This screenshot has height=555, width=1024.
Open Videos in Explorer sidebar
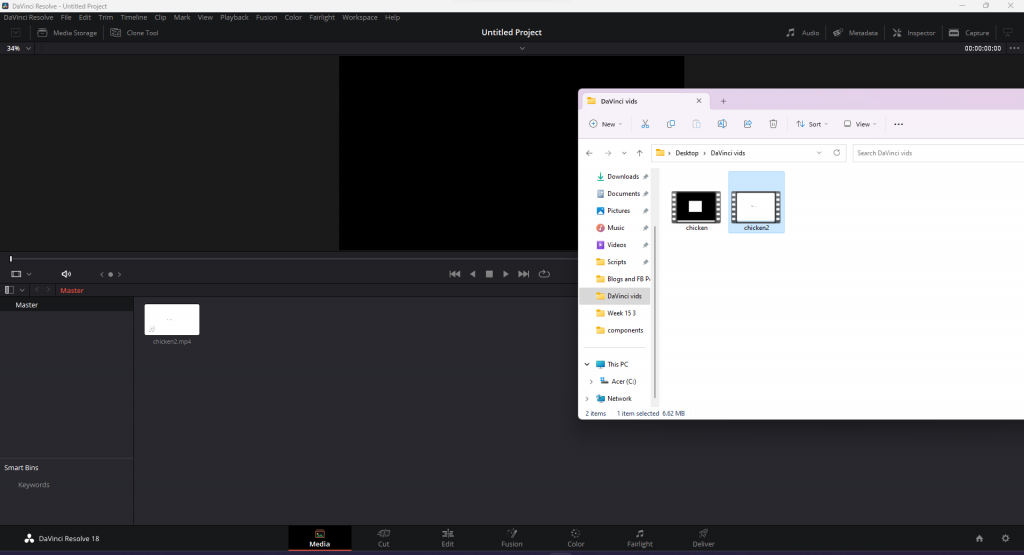pos(616,245)
